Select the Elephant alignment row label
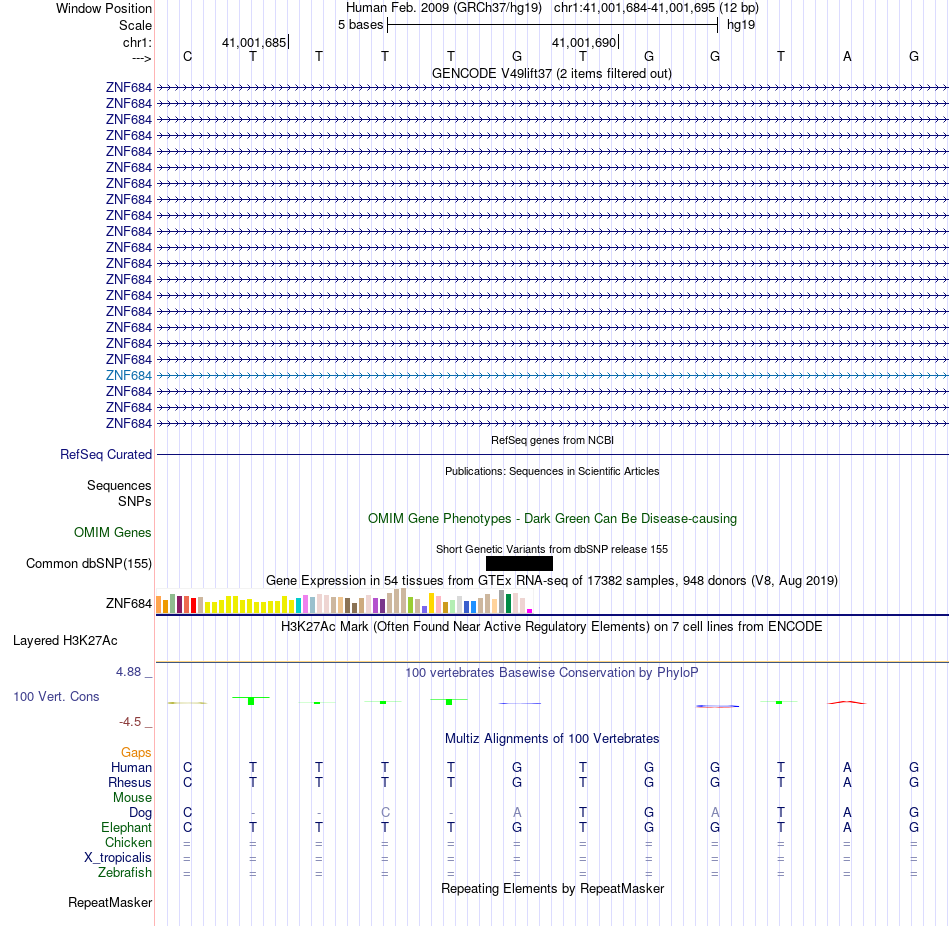 (x=126, y=827)
